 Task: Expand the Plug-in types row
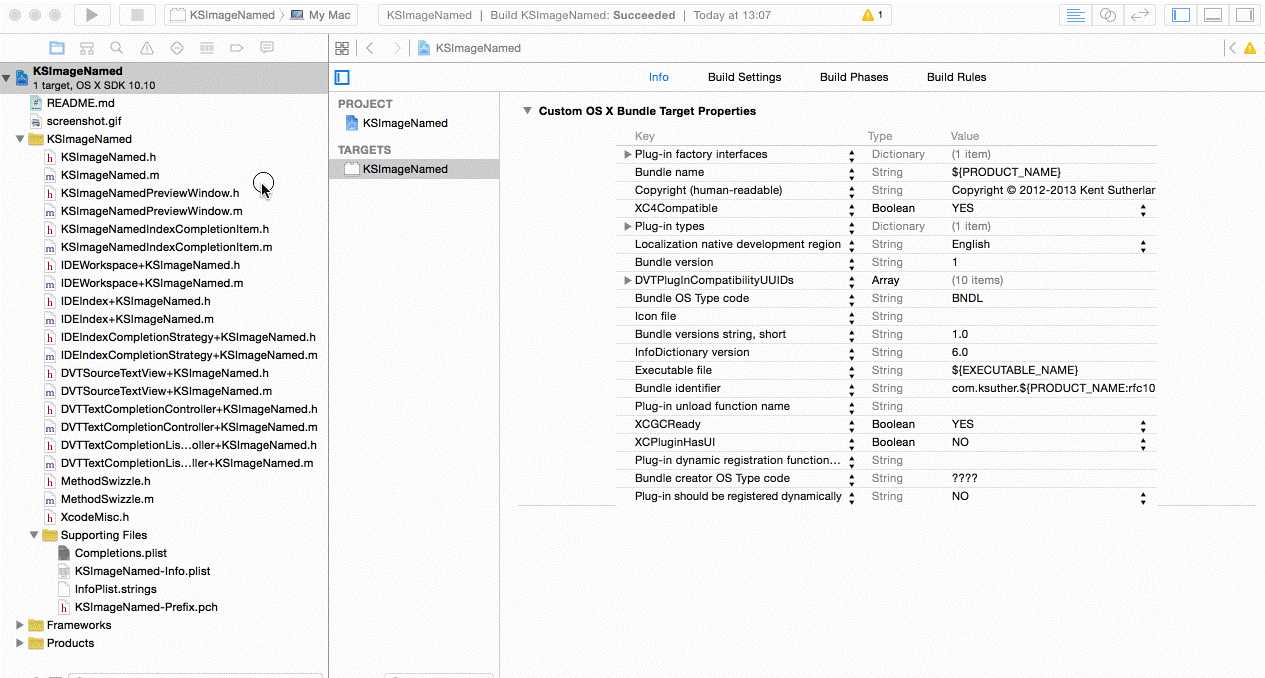627,226
